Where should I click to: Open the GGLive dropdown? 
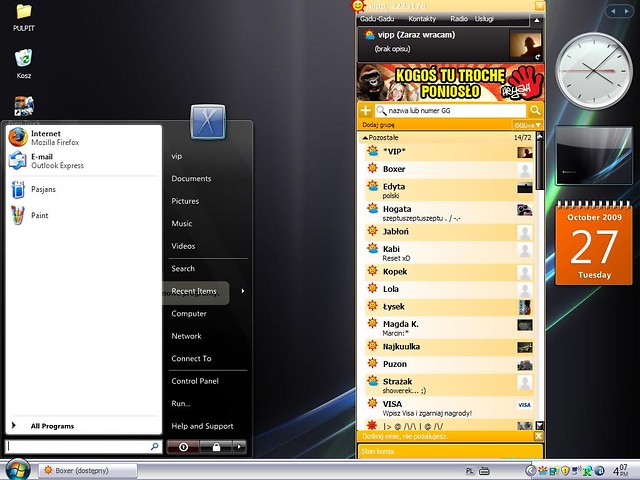(527, 125)
